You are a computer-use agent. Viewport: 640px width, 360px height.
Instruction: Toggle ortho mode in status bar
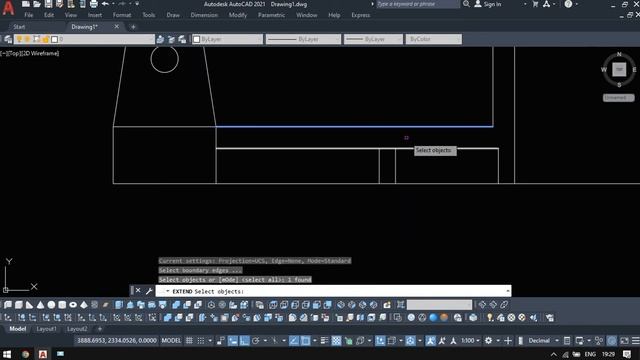point(244,341)
